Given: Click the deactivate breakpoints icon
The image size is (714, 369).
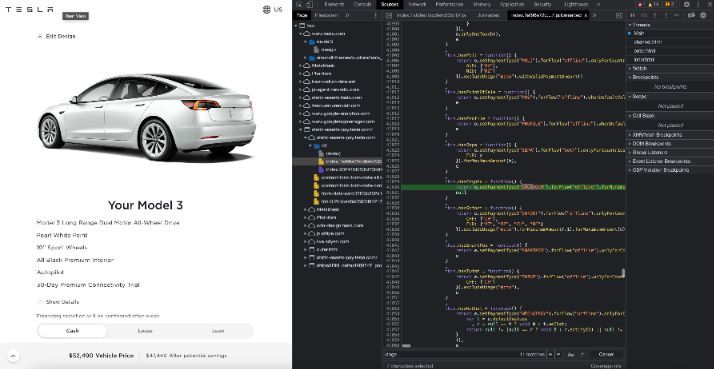Looking at the screenshot, I should coord(692,15).
